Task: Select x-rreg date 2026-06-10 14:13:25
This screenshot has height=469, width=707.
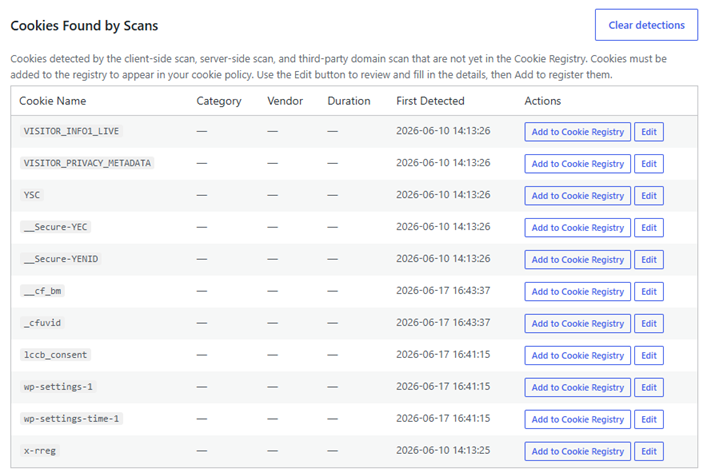Action: pyautogui.click(x=443, y=450)
